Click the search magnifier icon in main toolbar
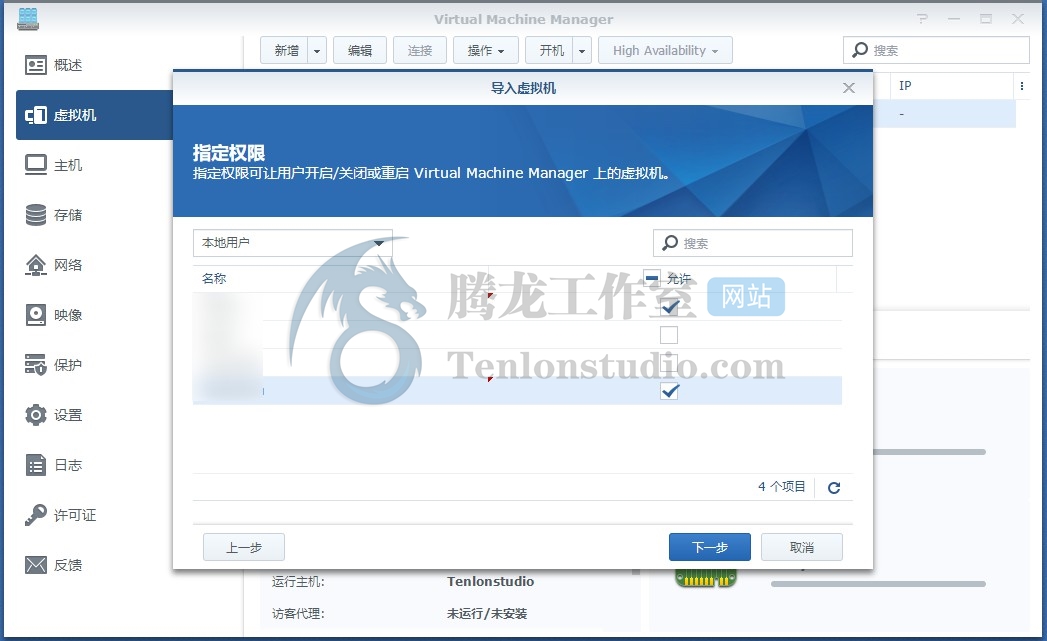1047x641 pixels. (860, 50)
